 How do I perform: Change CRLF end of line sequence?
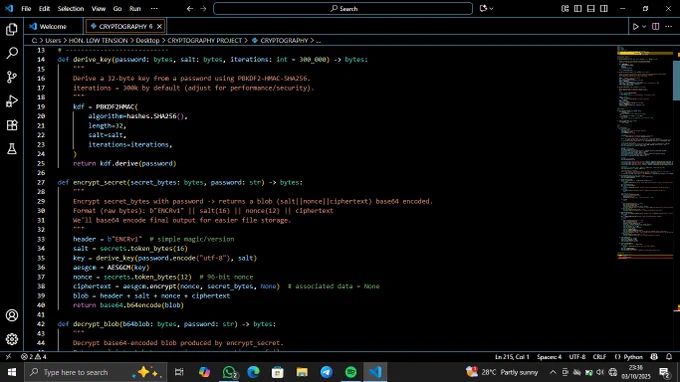click(x=599, y=357)
